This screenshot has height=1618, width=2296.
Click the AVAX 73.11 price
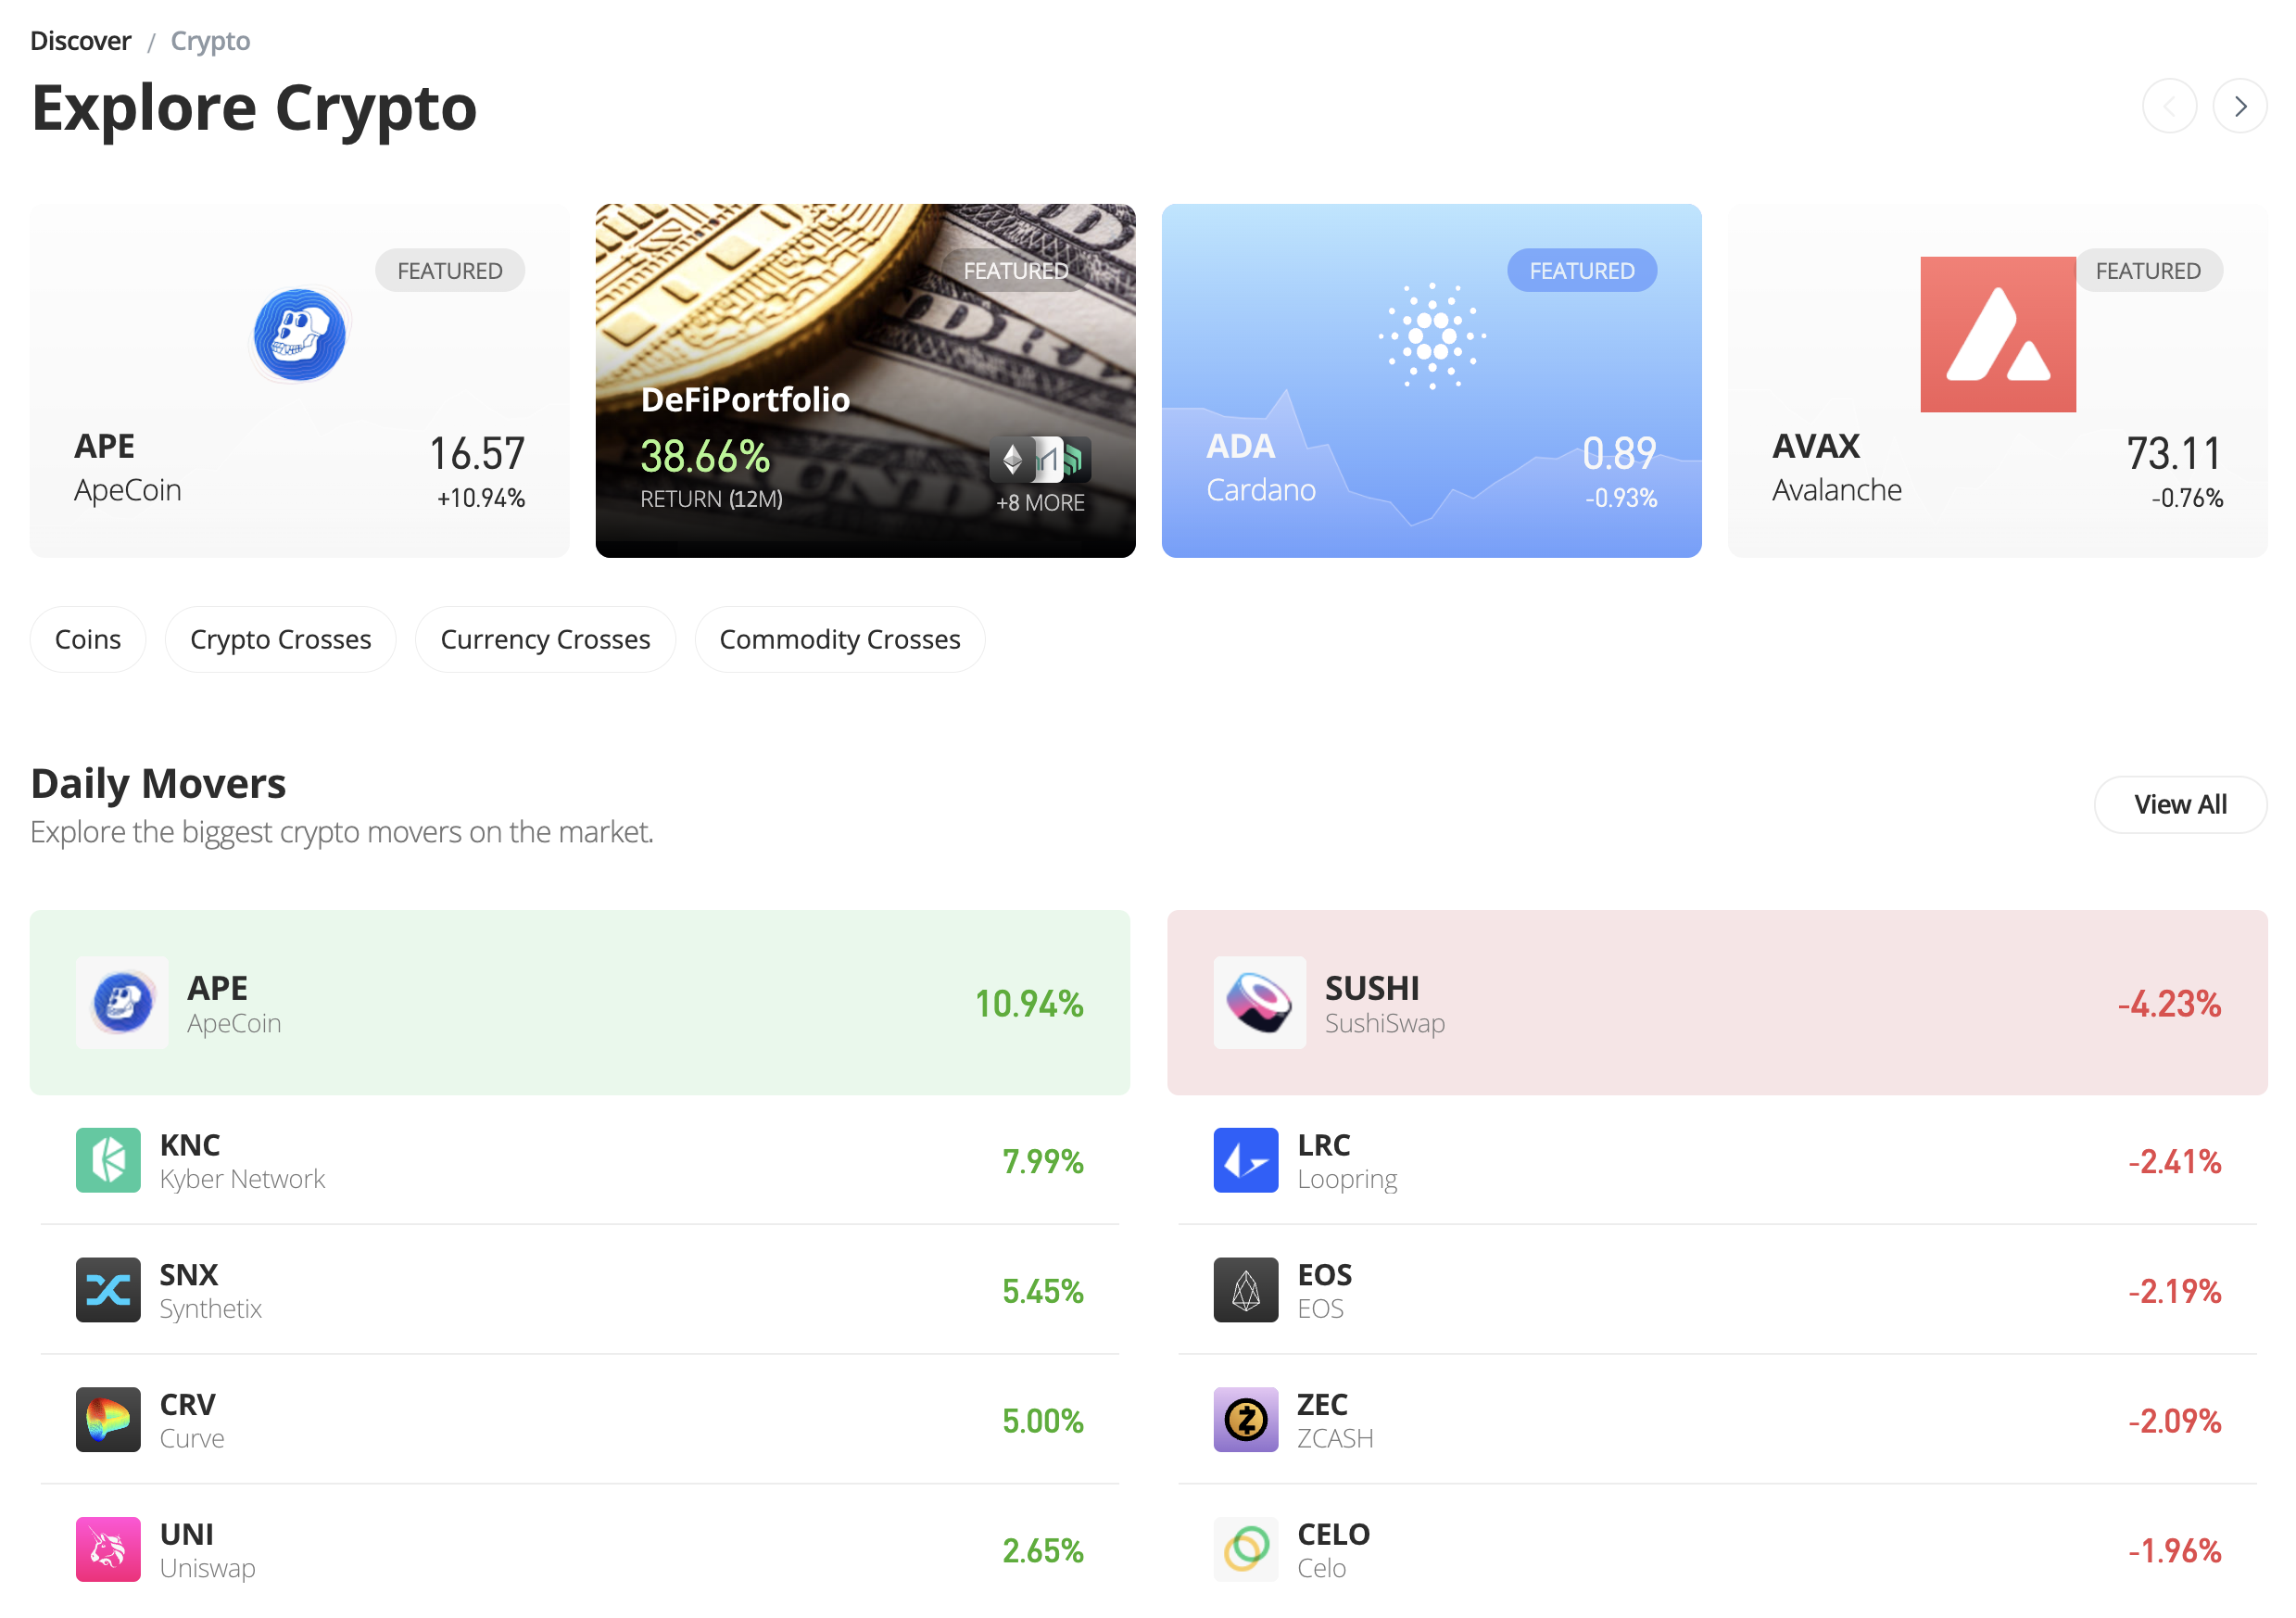click(x=2174, y=454)
